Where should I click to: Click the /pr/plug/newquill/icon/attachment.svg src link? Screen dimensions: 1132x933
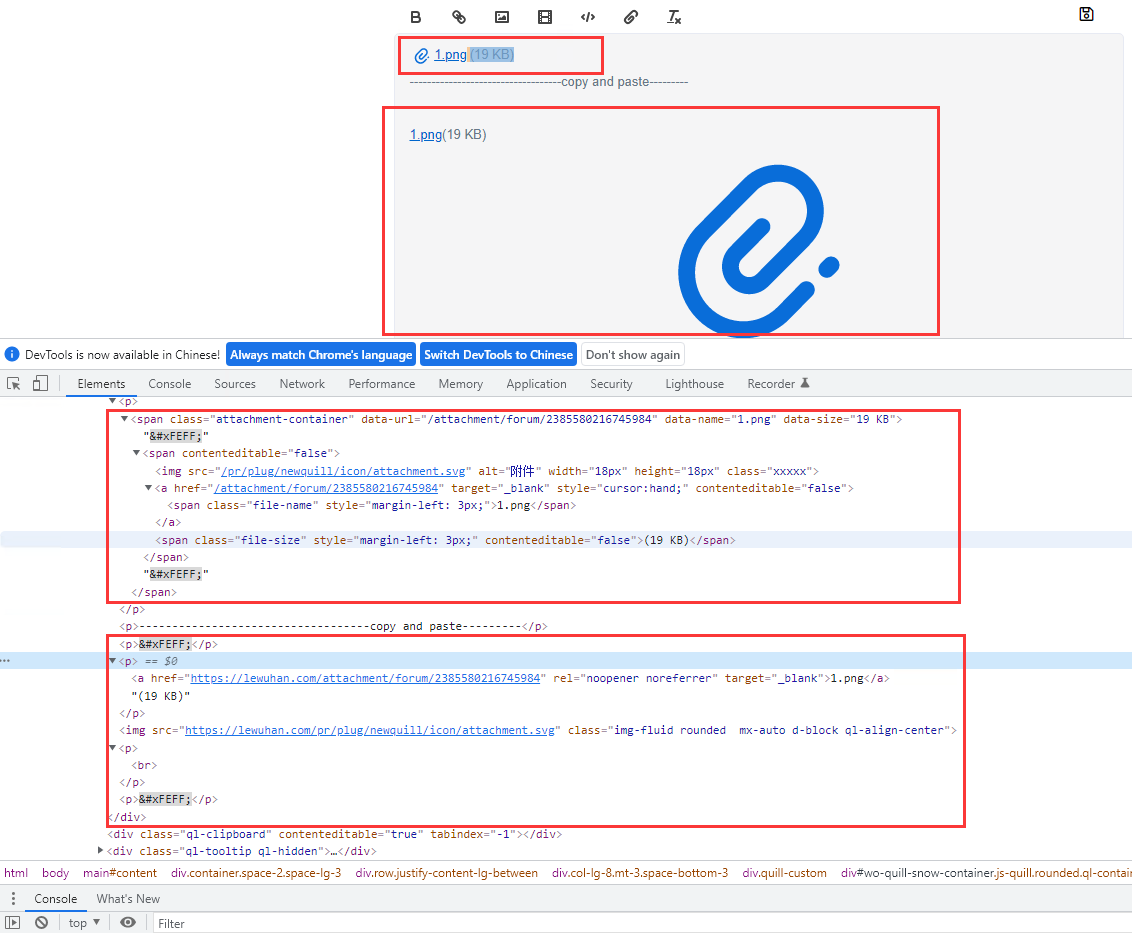coord(343,471)
